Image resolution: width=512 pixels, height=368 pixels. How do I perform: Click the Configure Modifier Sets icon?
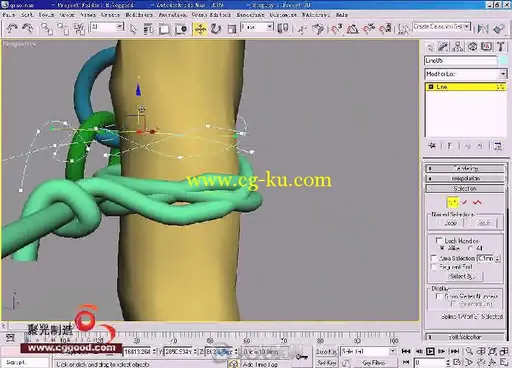tap(498, 146)
